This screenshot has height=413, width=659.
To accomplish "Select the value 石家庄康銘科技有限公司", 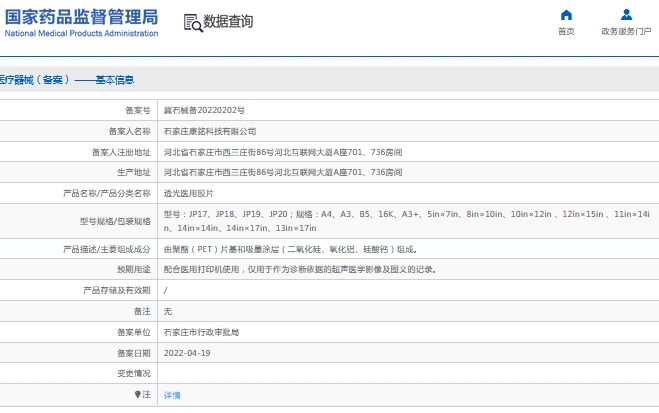I will point(210,132).
